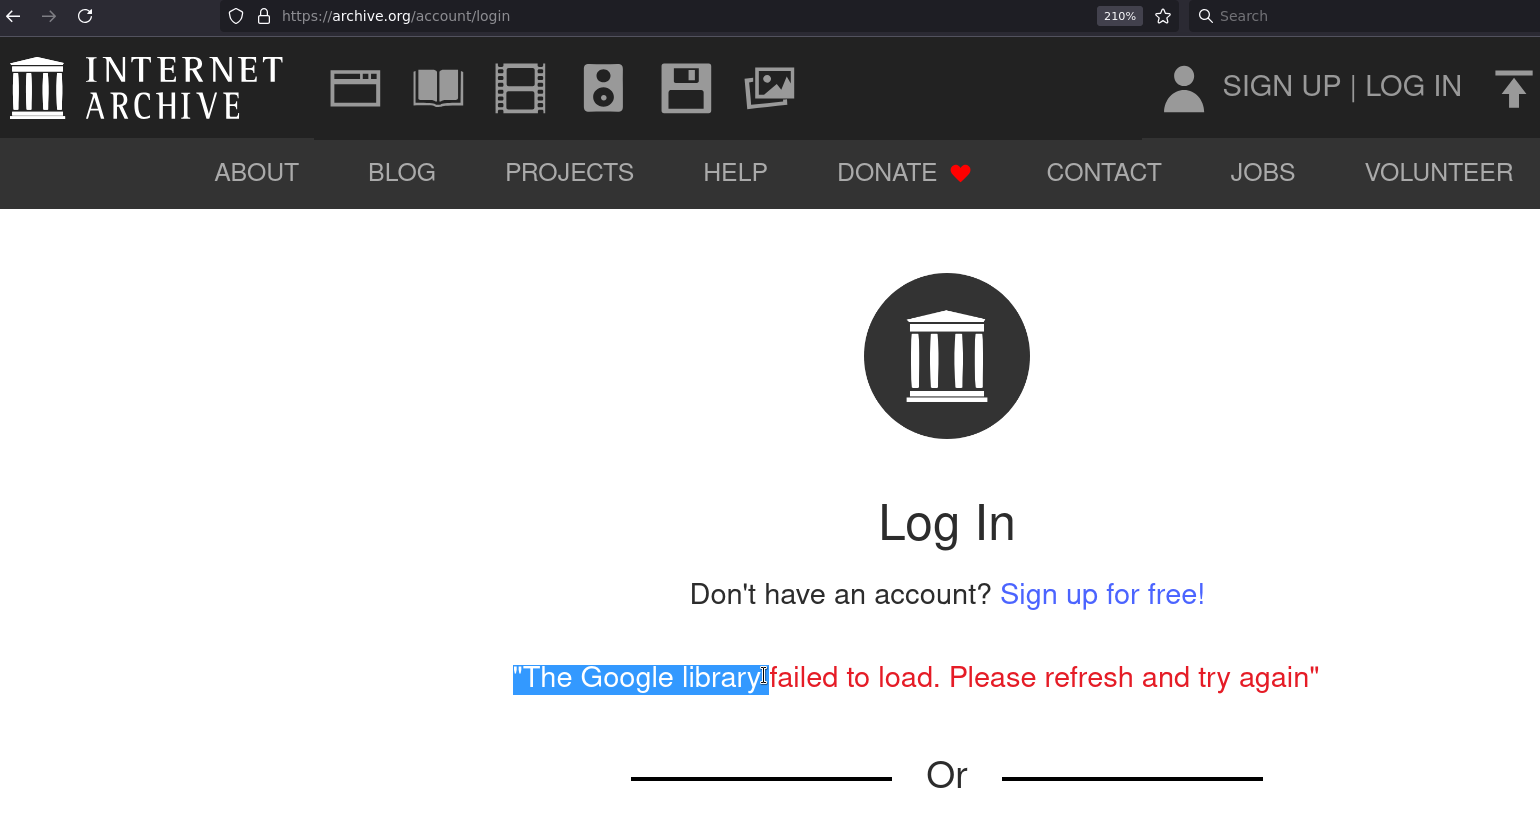Open the BLOG menu item
1540x817 pixels.
[x=402, y=172]
